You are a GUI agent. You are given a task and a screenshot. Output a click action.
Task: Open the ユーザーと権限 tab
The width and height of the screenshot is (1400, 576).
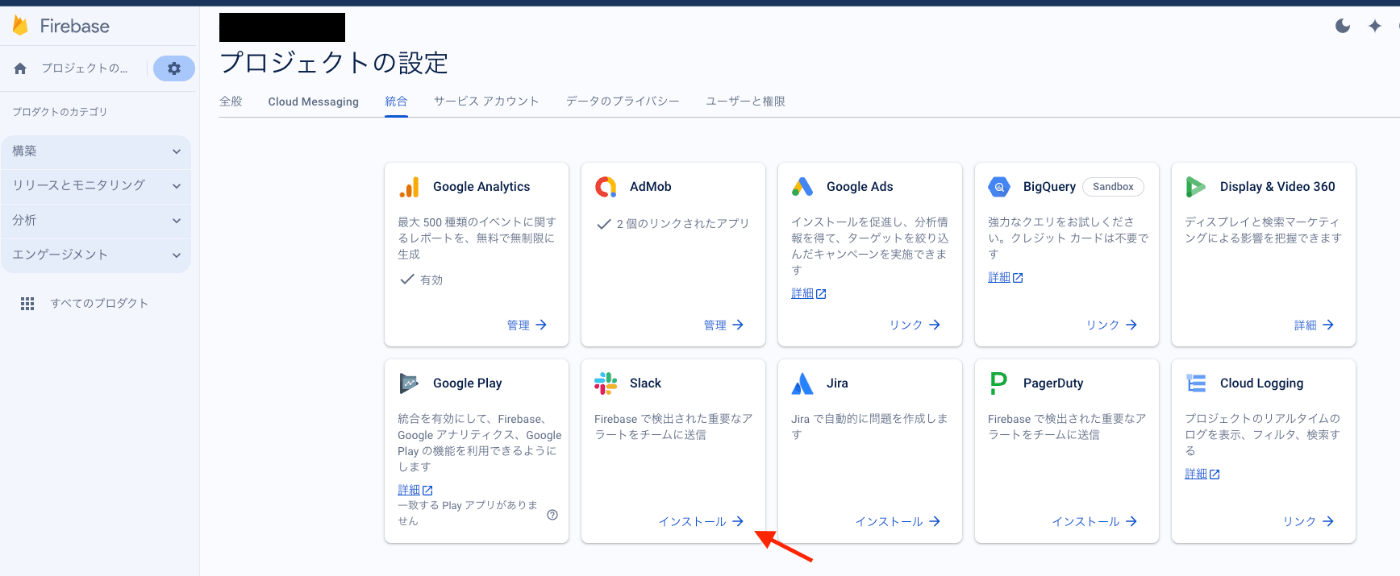click(745, 101)
